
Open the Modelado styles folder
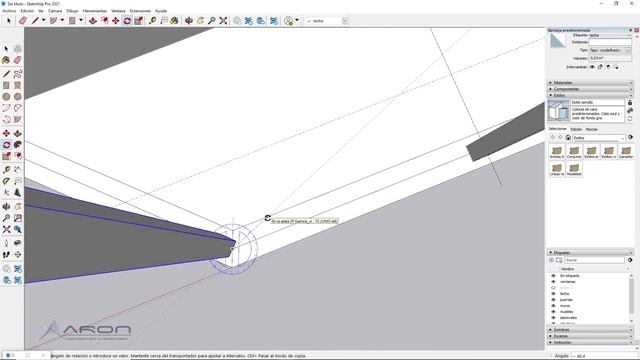574,169
